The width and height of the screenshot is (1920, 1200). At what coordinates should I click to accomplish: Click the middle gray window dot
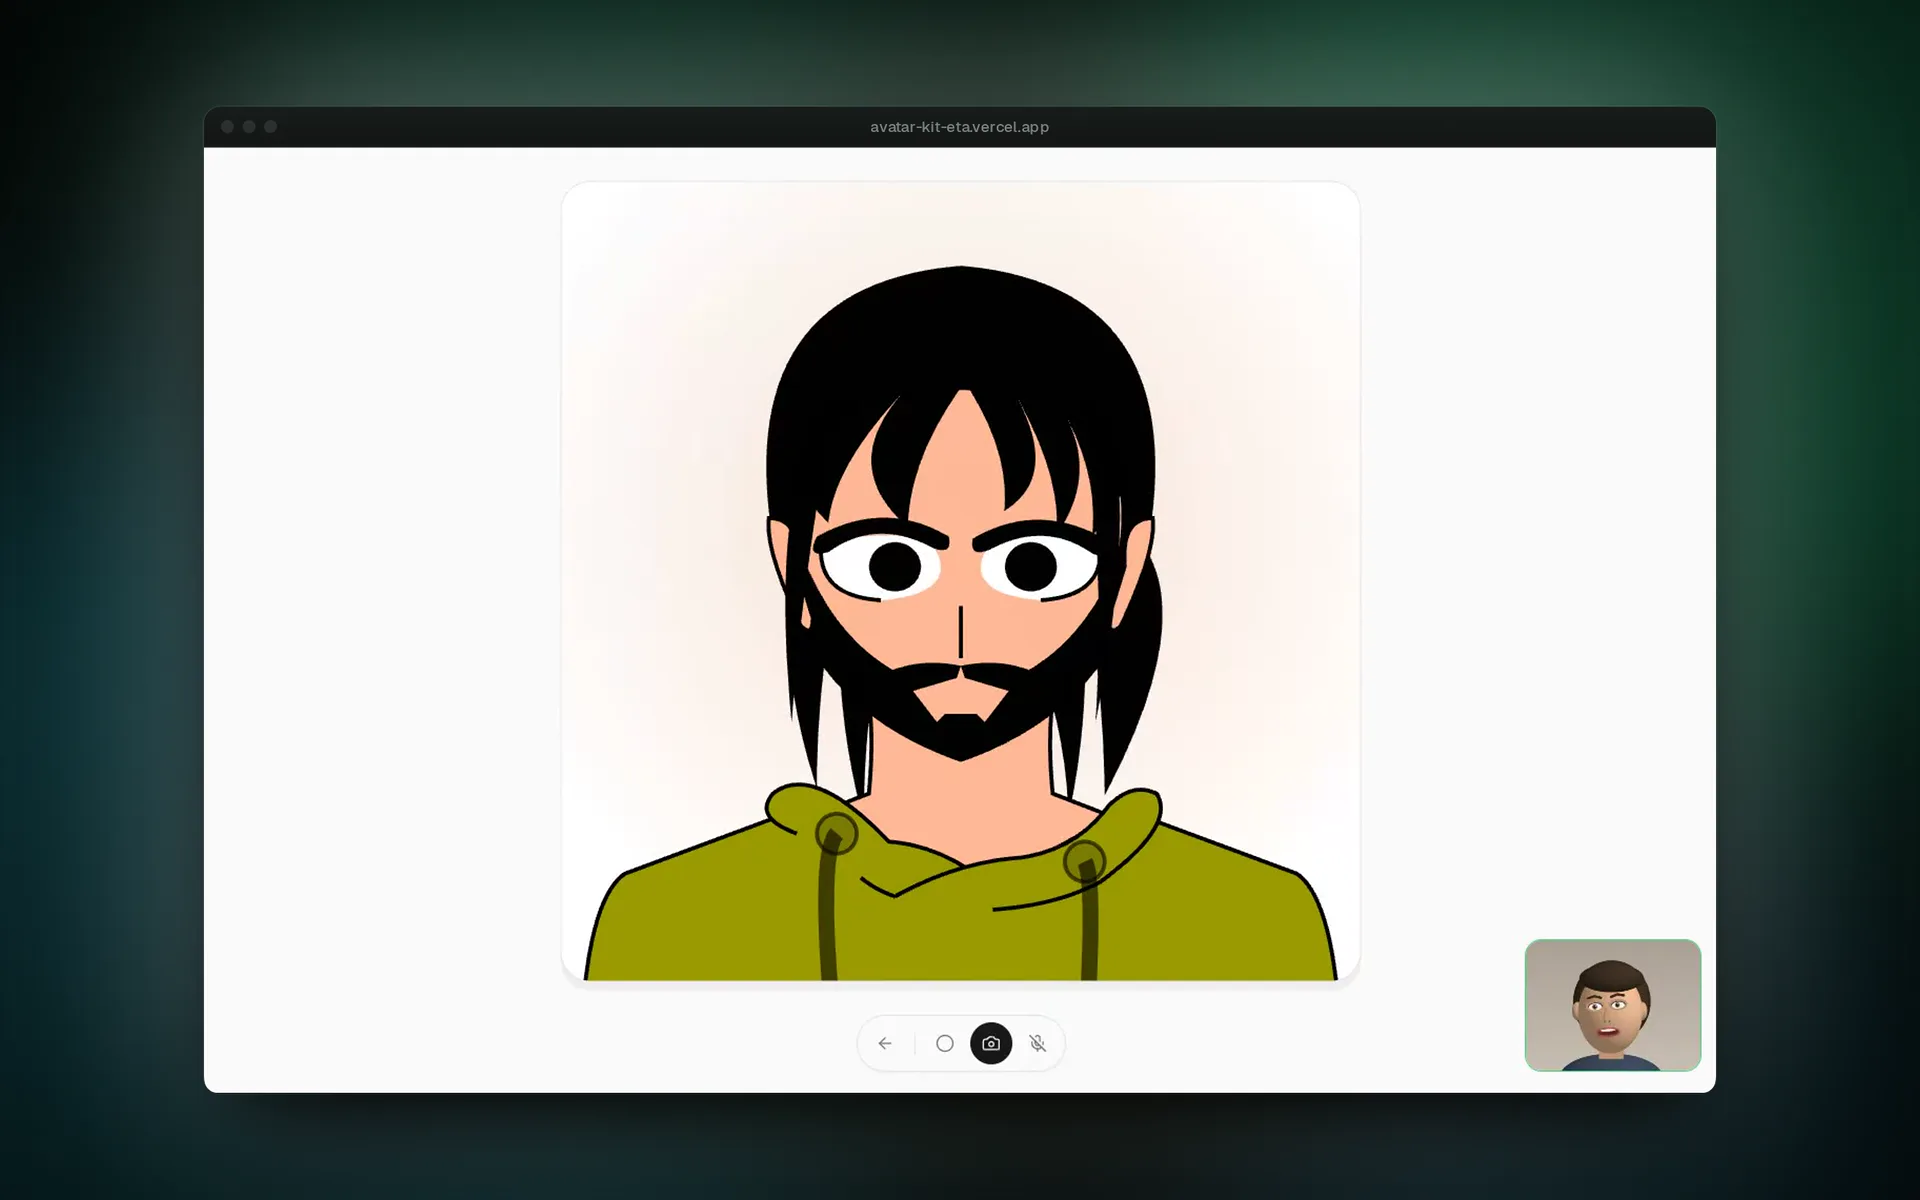pyautogui.click(x=249, y=127)
